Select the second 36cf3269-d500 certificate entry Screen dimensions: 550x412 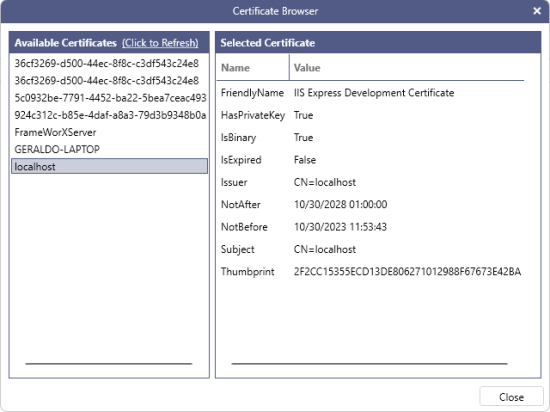tap(109, 81)
